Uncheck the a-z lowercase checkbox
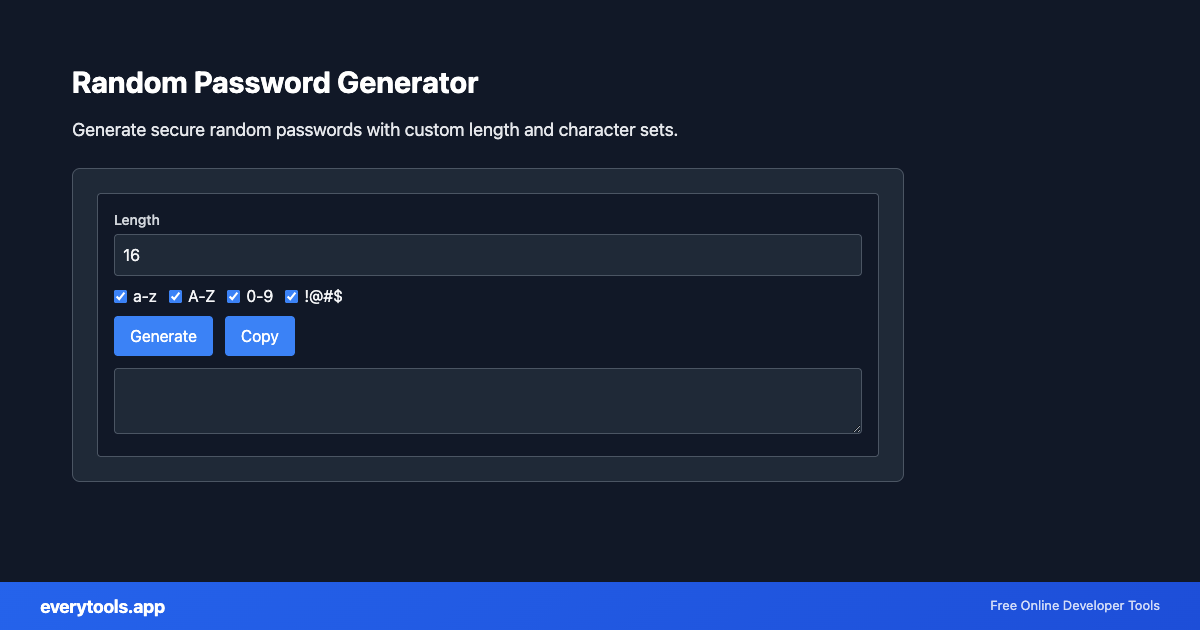1200x630 pixels. click(x=120, y=296)
